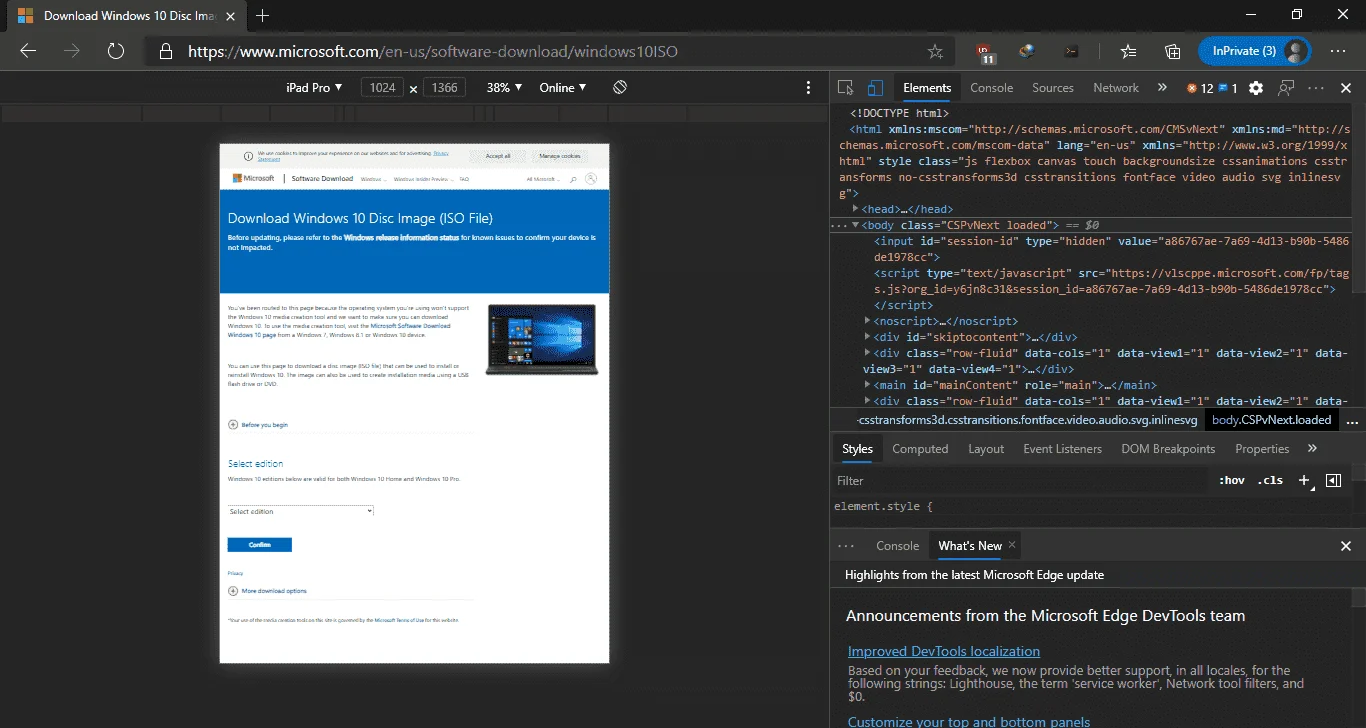Show more sidebar tabs chevron
Screen dimensions: 1366x728
(1312, 449)
